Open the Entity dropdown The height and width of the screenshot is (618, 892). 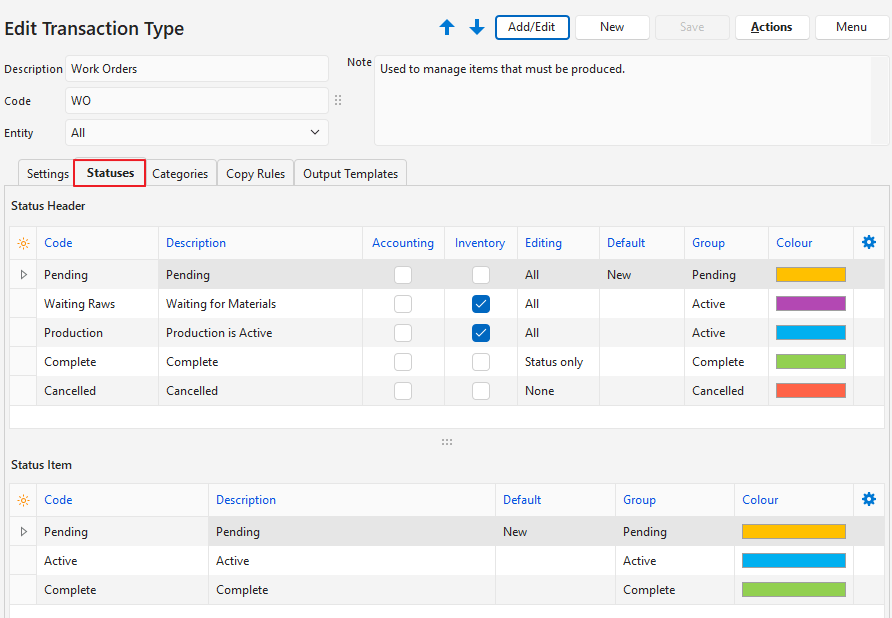(315, 132)
